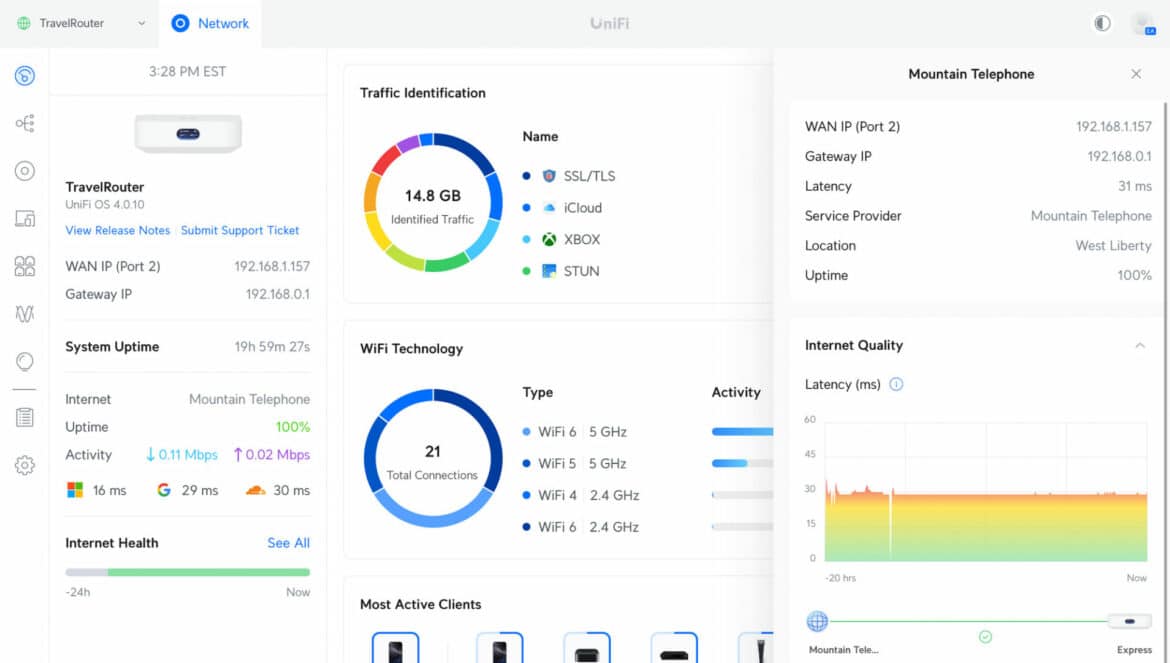Click the 3:28 PM EST timestamp
This screenshot has height=663, width=1170.
point(187,71)
